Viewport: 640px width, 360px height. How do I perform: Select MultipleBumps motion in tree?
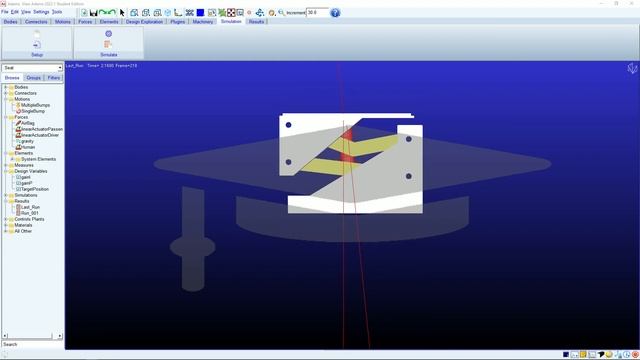33,105
